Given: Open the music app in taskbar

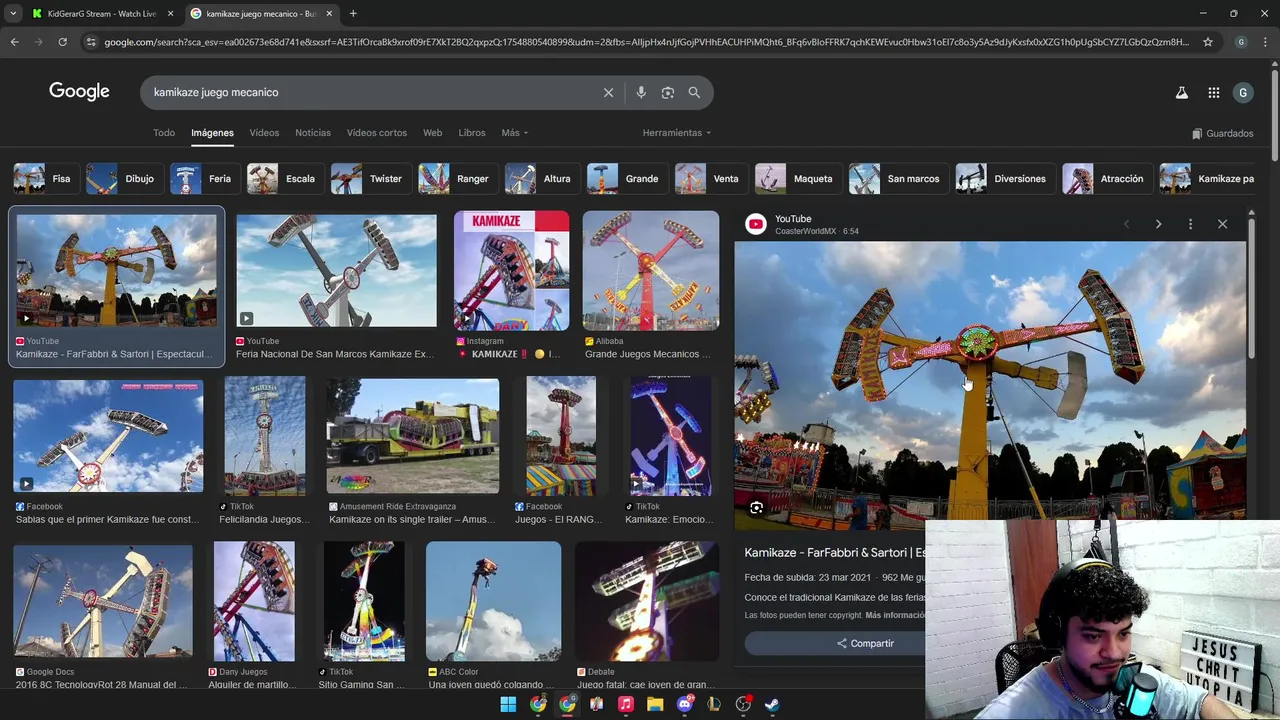Looking at the screenshot, I should [x=625, y=704].
